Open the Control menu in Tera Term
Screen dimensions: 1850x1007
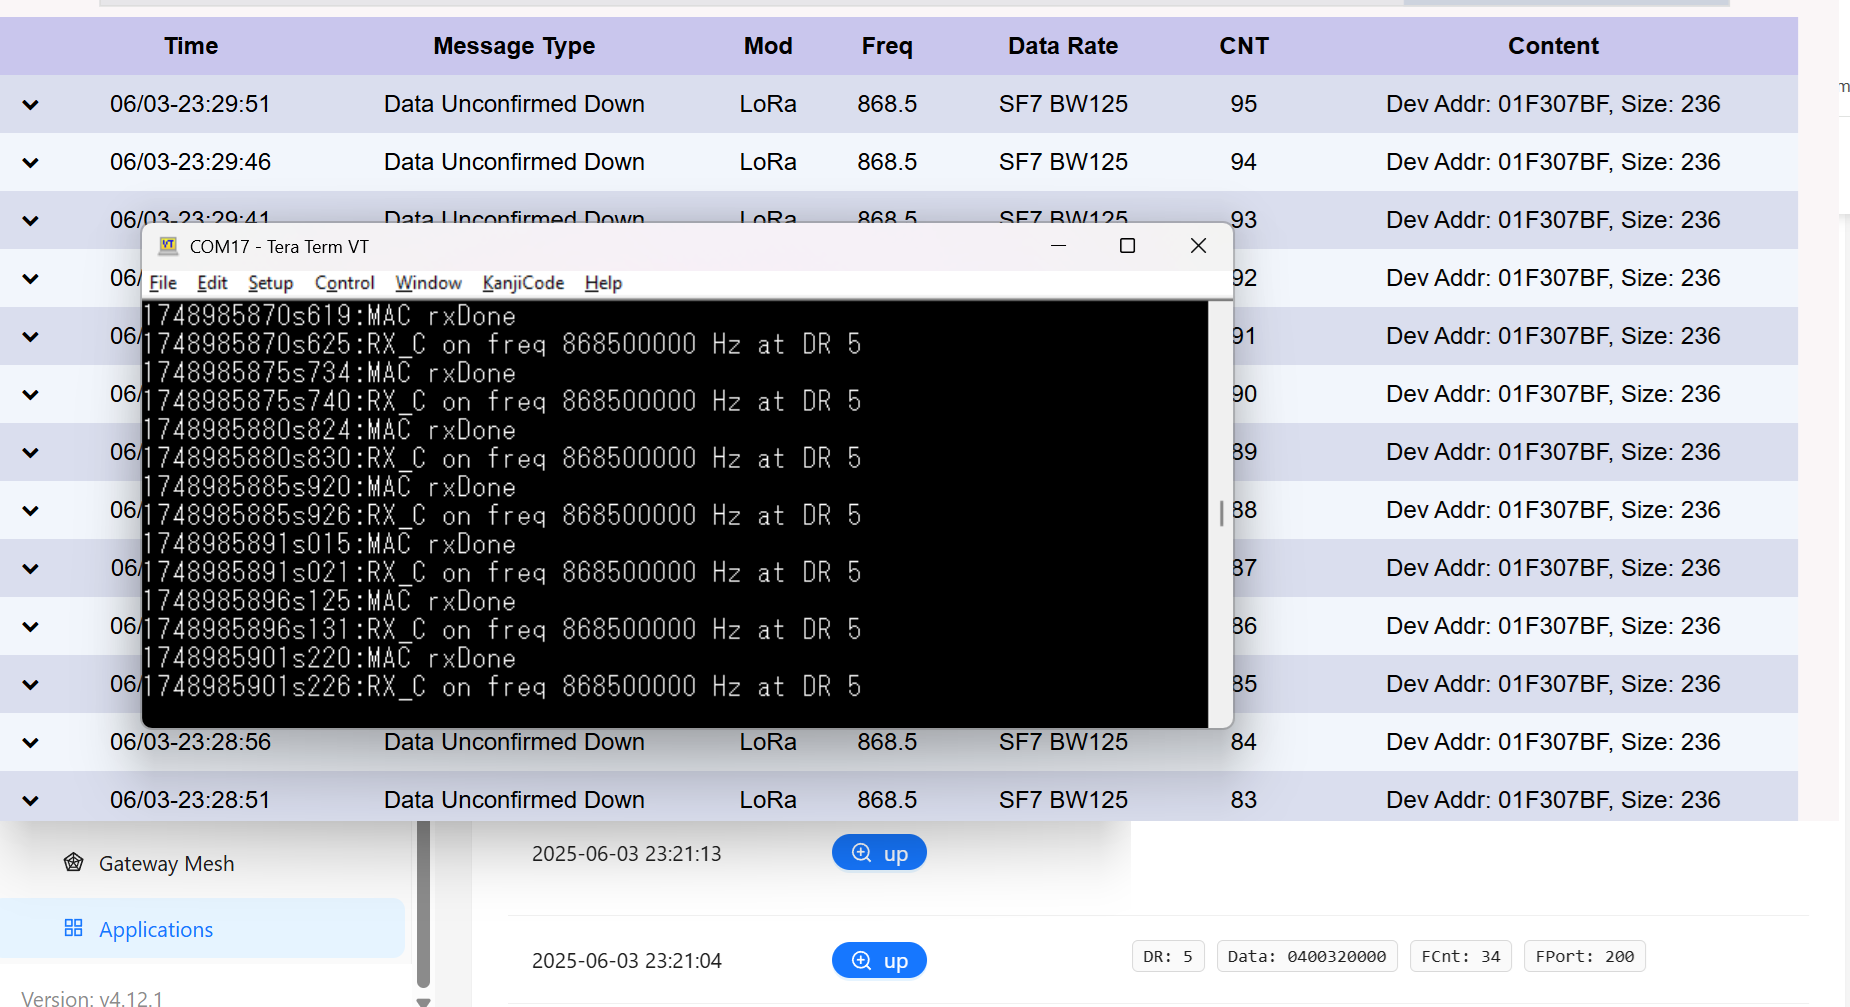343,283
